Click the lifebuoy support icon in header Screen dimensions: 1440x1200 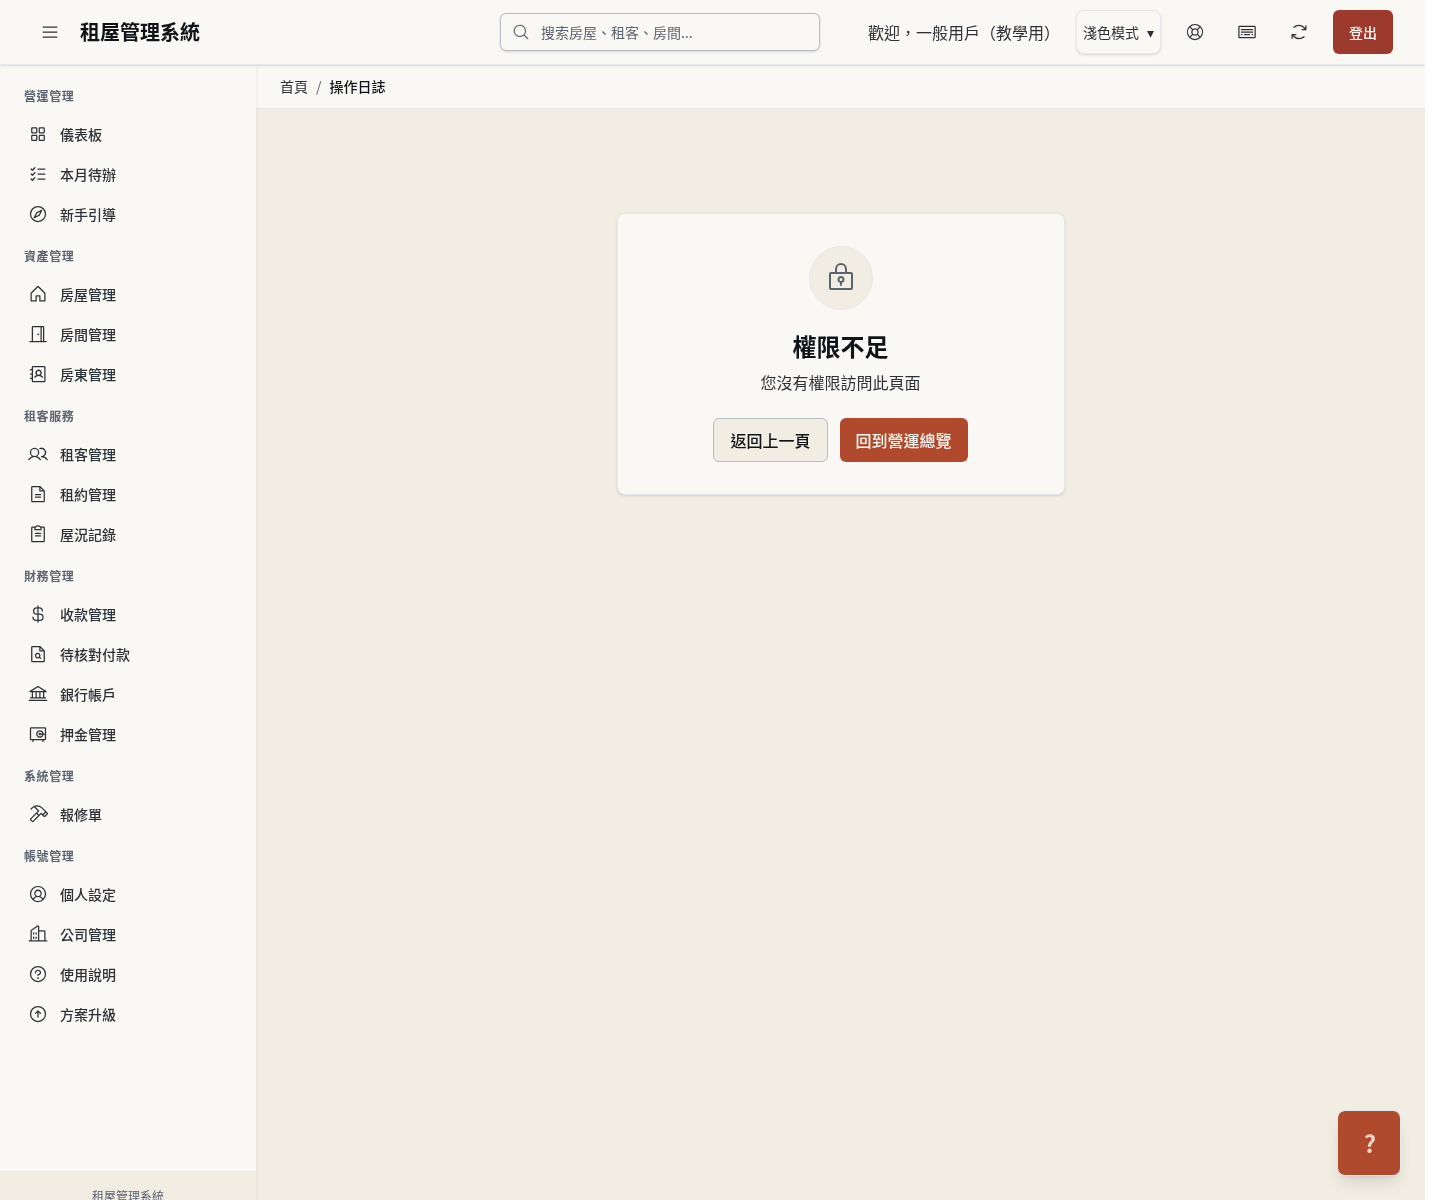pos(1195,32)
